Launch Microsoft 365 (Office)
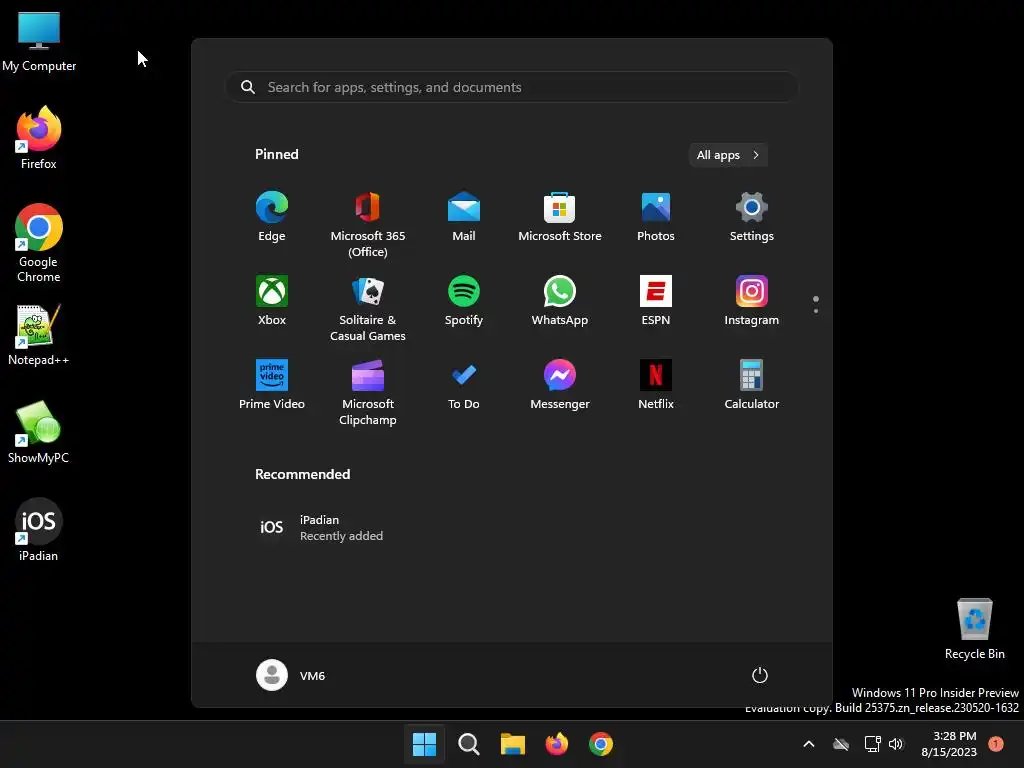Image resolution: width=1024 pixels, height=768 pixels. point(368,225)
